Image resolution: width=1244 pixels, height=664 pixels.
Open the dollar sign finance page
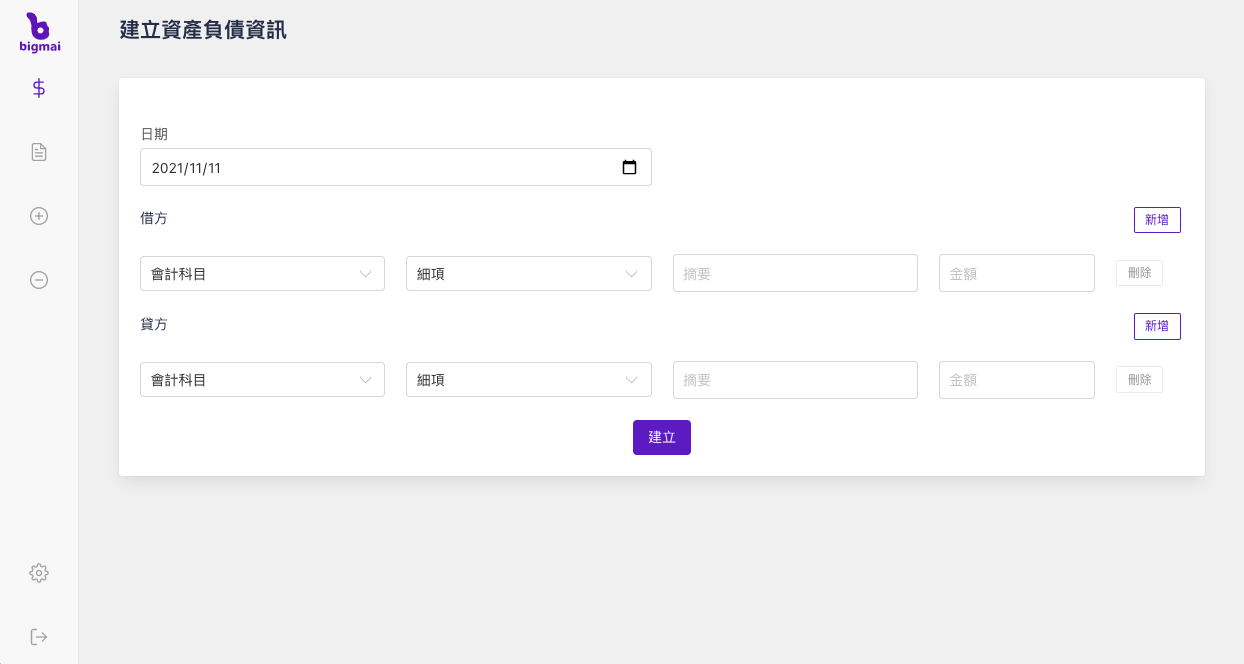[x=39, y=88]
